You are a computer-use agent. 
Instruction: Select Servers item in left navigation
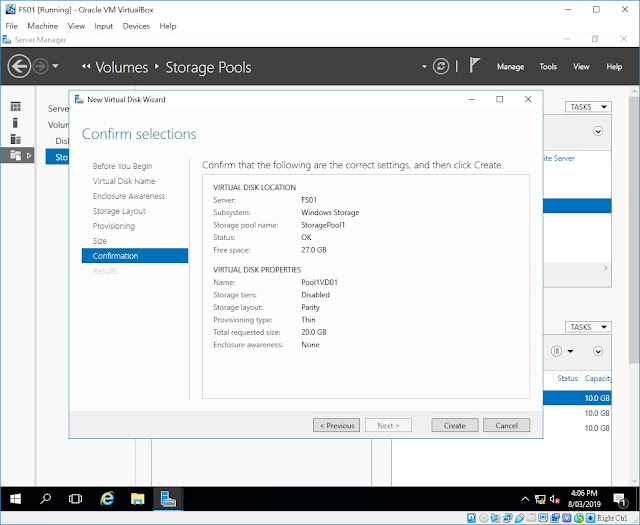58,109
